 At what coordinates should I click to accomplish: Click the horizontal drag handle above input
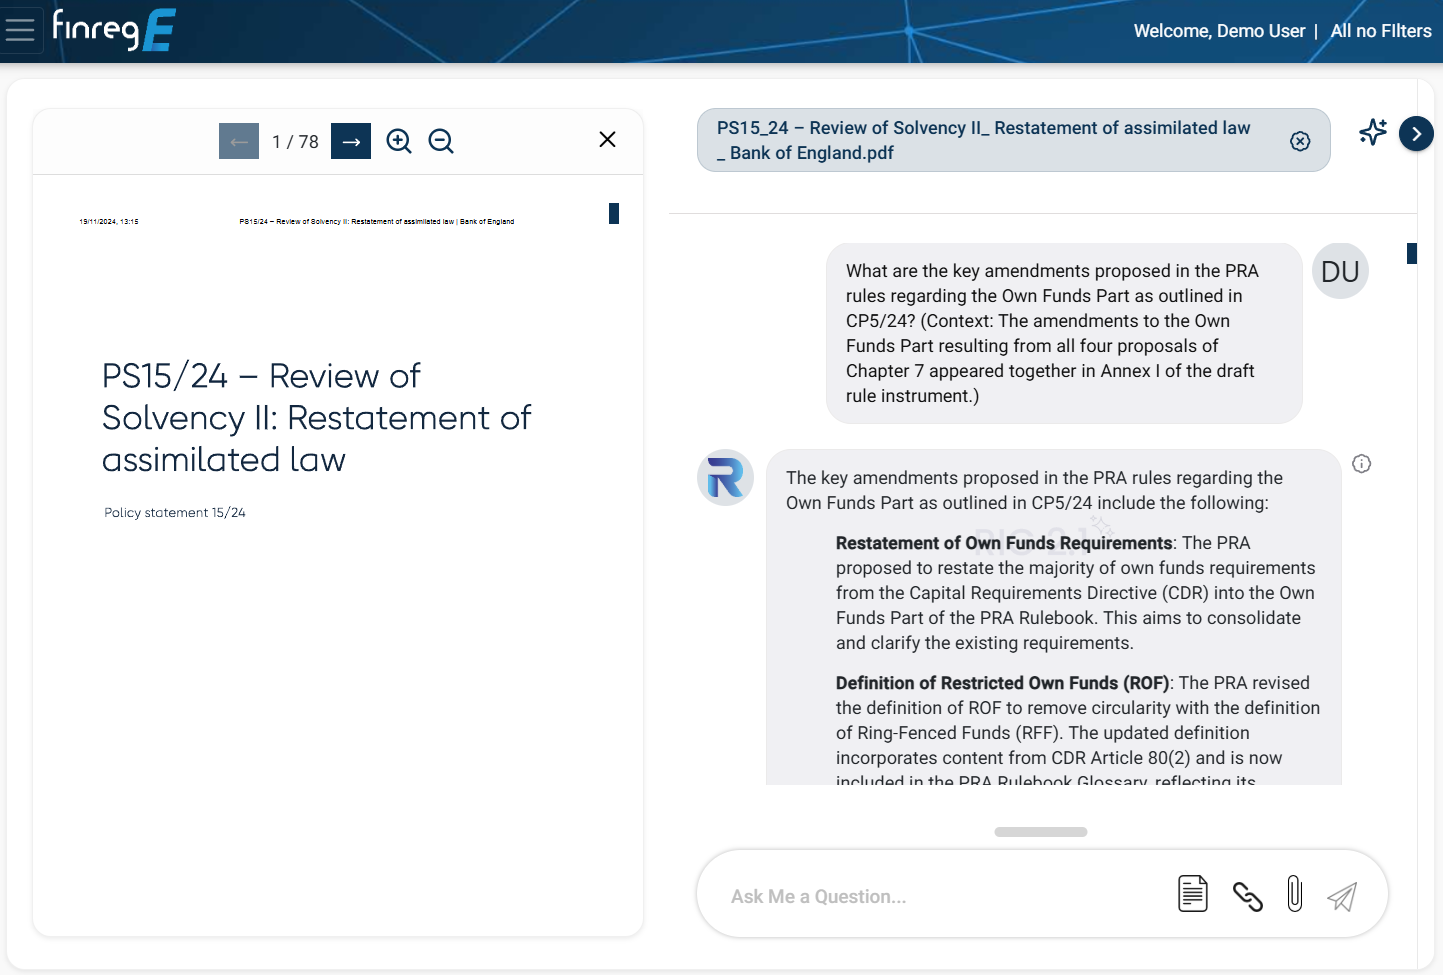(x=1041, y=832)
